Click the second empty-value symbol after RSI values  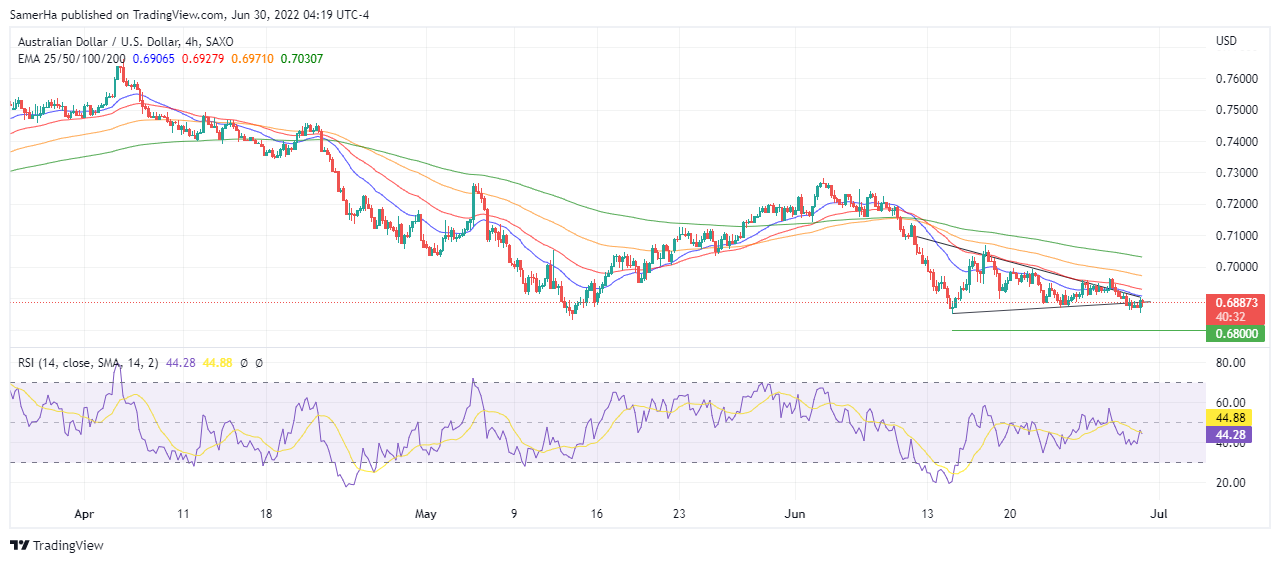point(258,363)
